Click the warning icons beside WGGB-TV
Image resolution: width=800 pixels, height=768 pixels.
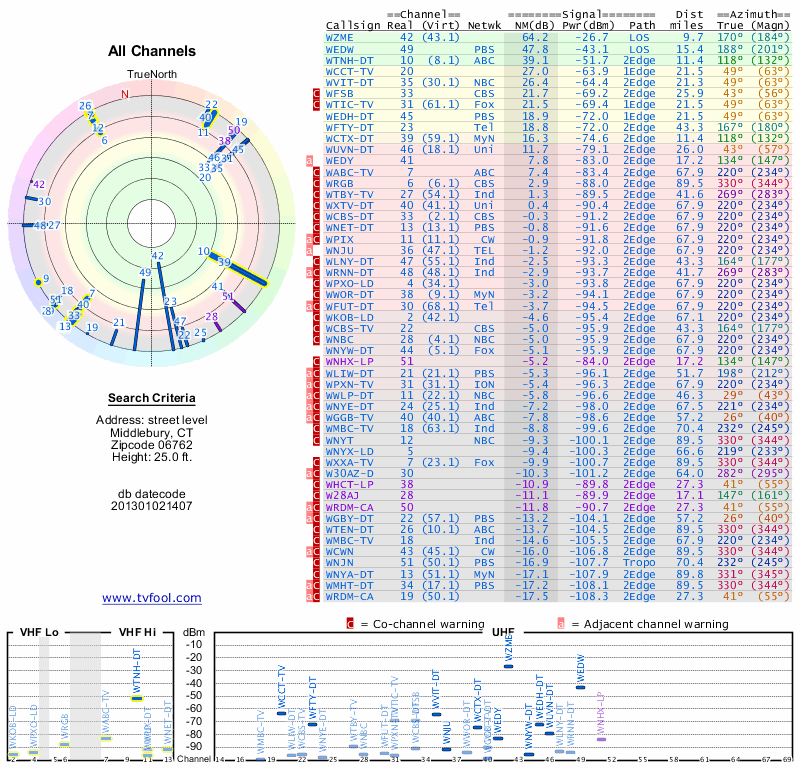click(x=313, y=417)
